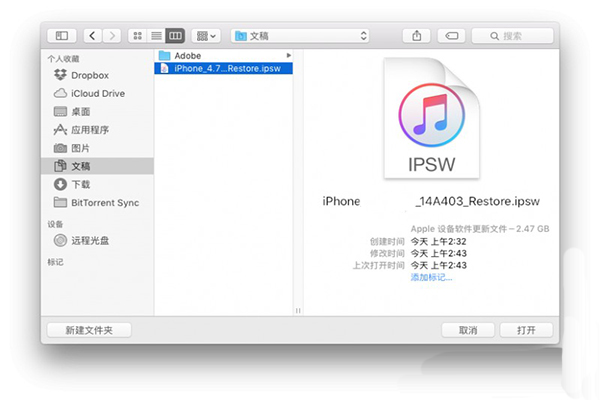
Task: Click the 新建文件夹 button
Action: (89, 330)
